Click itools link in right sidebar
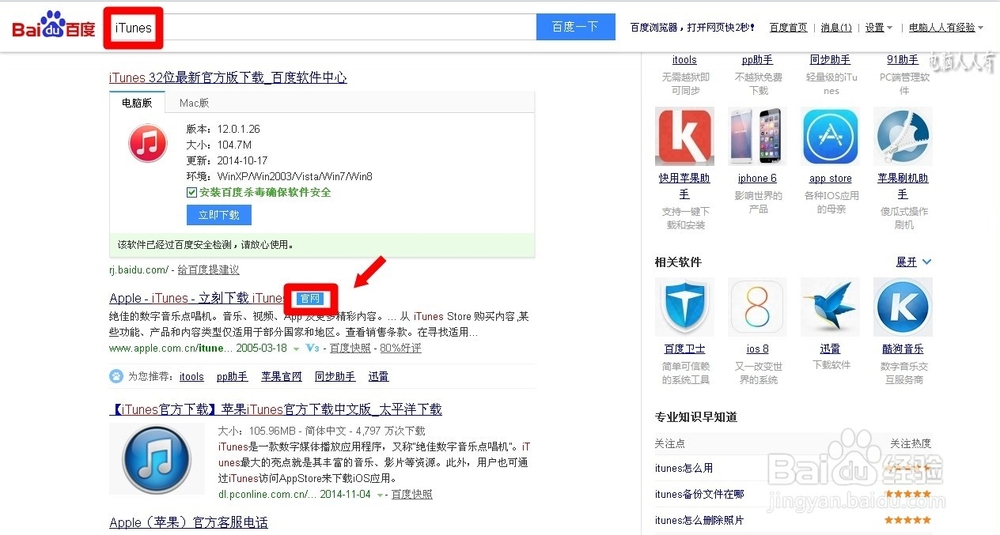 [x=684, y=60]
